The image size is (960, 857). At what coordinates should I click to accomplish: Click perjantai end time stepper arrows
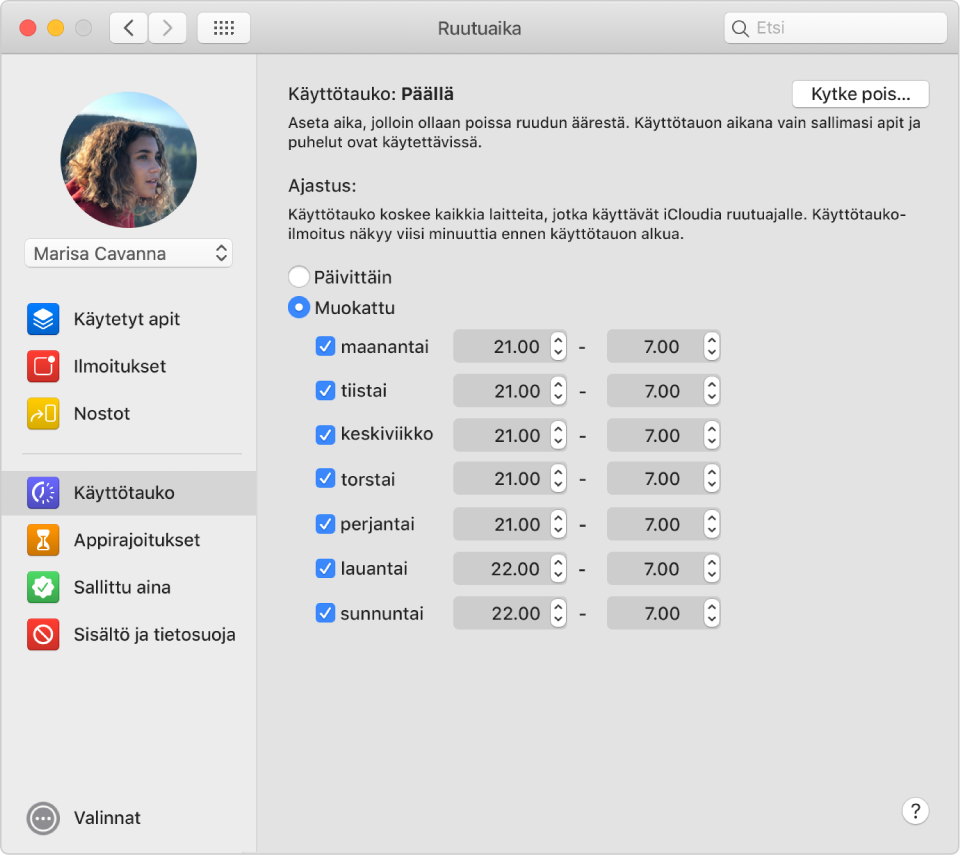pos(711,524)
